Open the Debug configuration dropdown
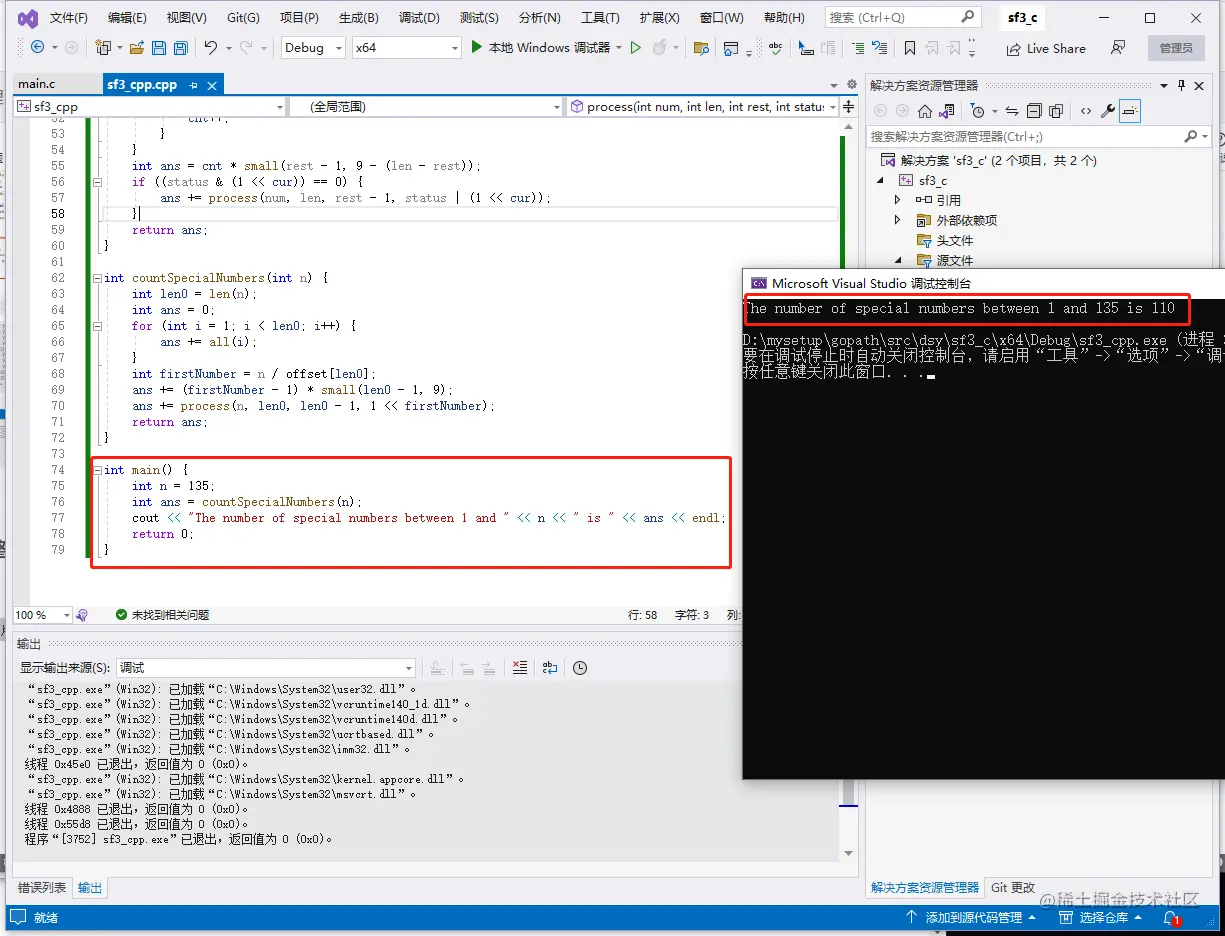 click(313, 48)
